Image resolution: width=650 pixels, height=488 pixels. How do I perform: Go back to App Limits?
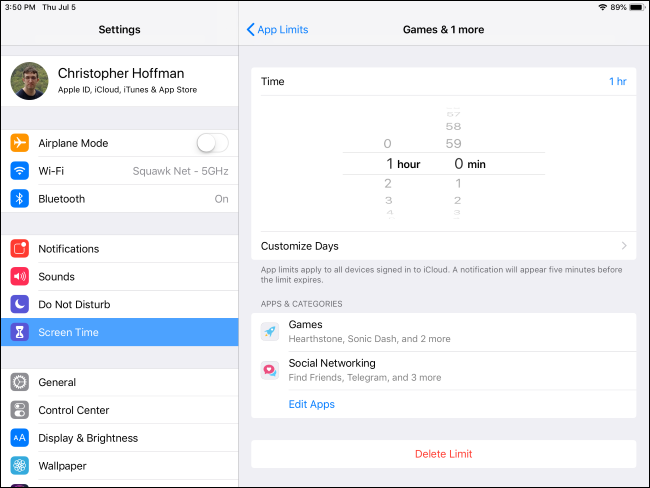click(278, 30)
